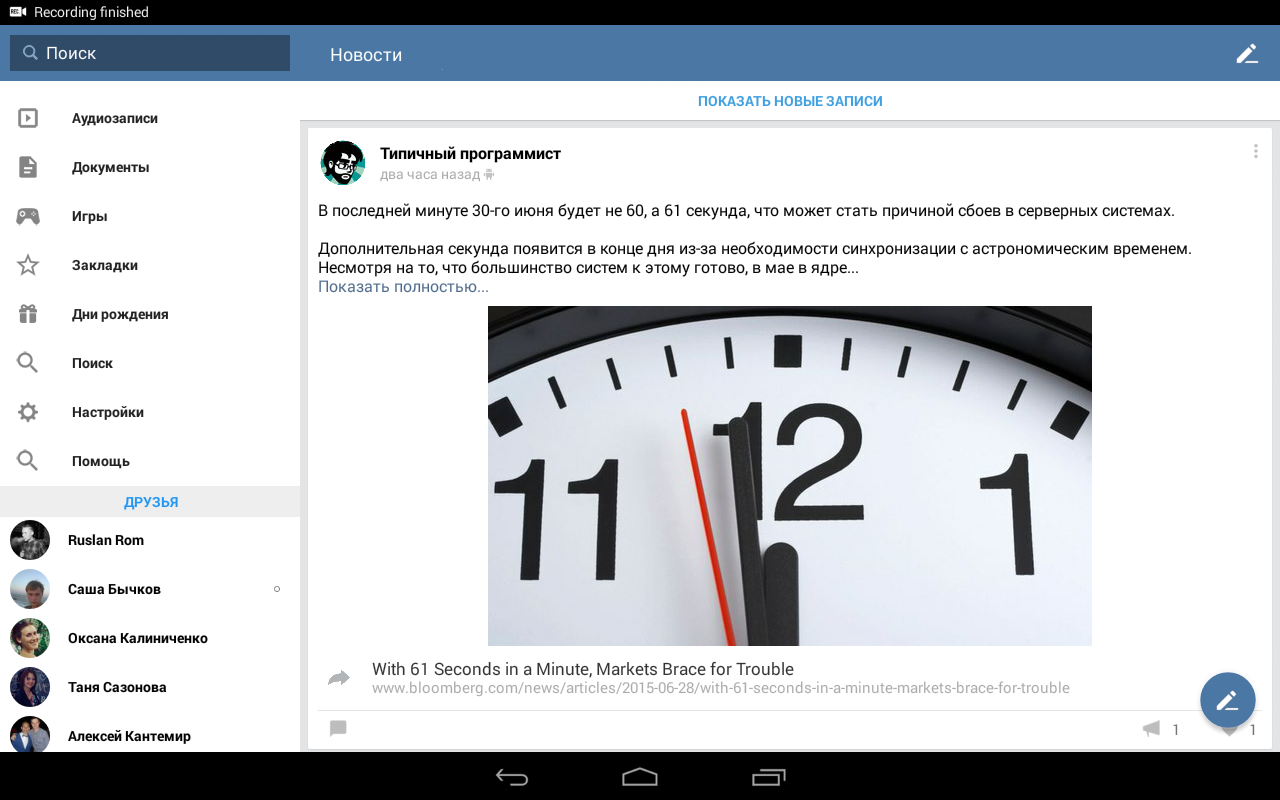The height and width of the screenshot is (800, 1280).
Task: Tap the repost count 1 beside megaphone
Action: click(x=1176, y=730)
